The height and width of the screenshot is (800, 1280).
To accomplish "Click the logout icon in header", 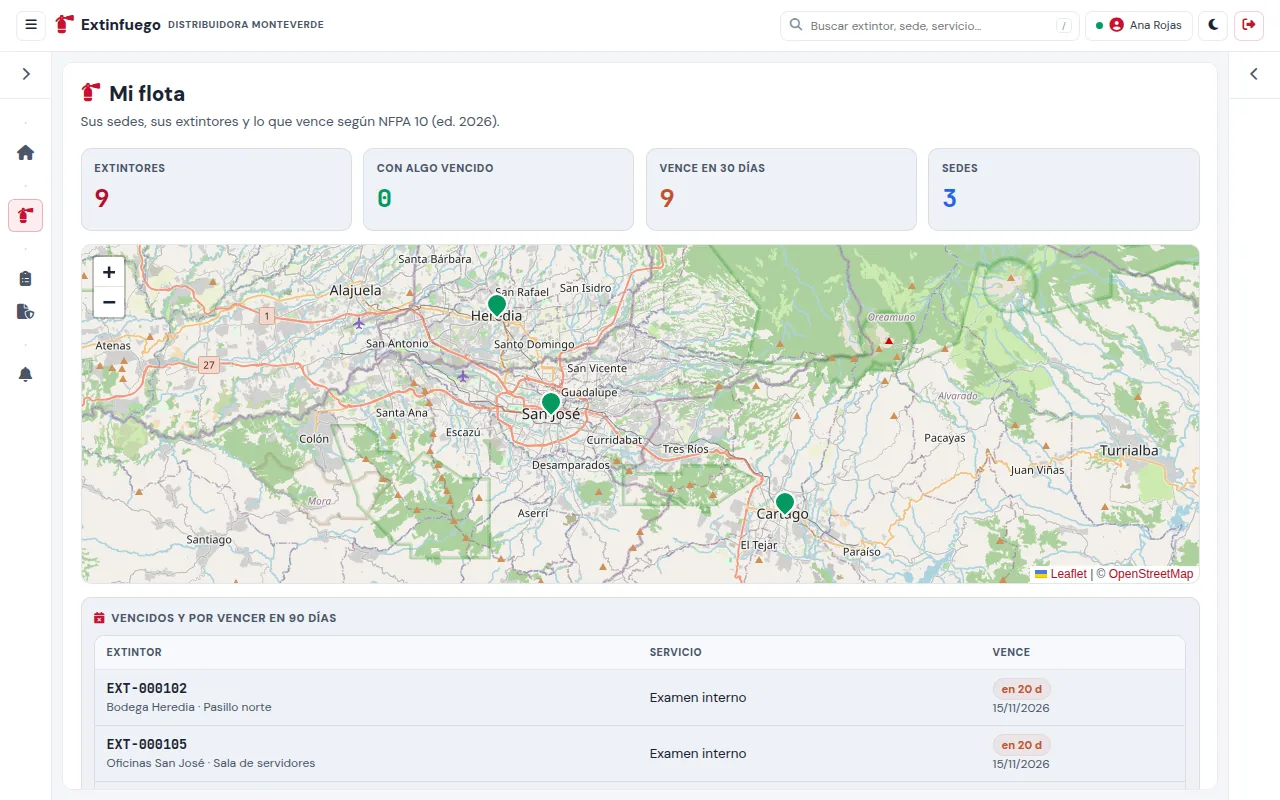I will tap(1249, 25).
